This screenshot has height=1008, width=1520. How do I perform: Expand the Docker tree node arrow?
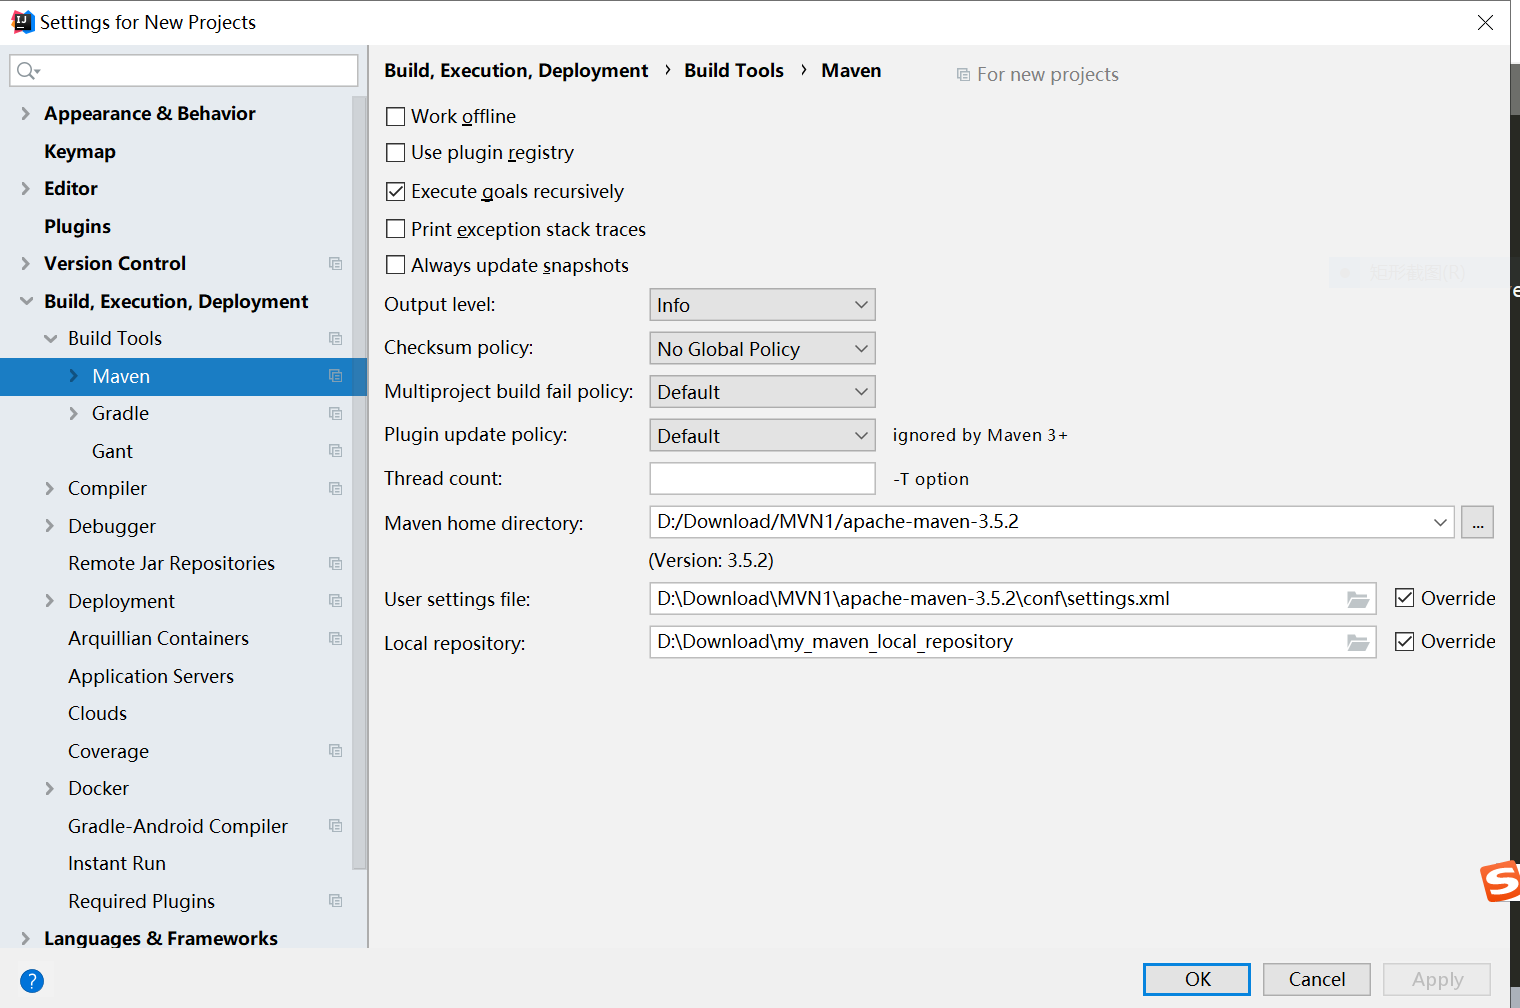(x=49, y=789)
